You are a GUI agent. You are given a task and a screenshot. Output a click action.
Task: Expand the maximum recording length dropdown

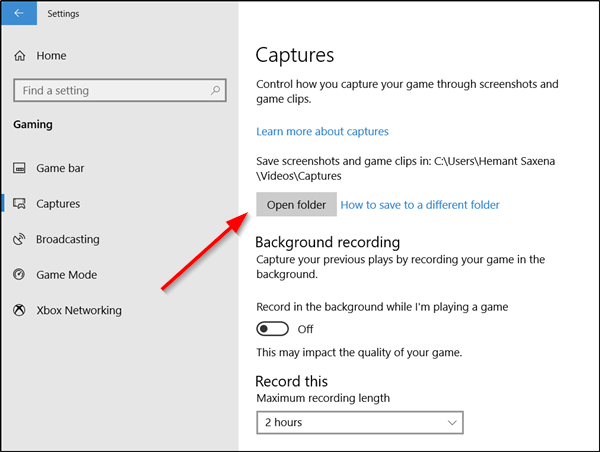359,423
